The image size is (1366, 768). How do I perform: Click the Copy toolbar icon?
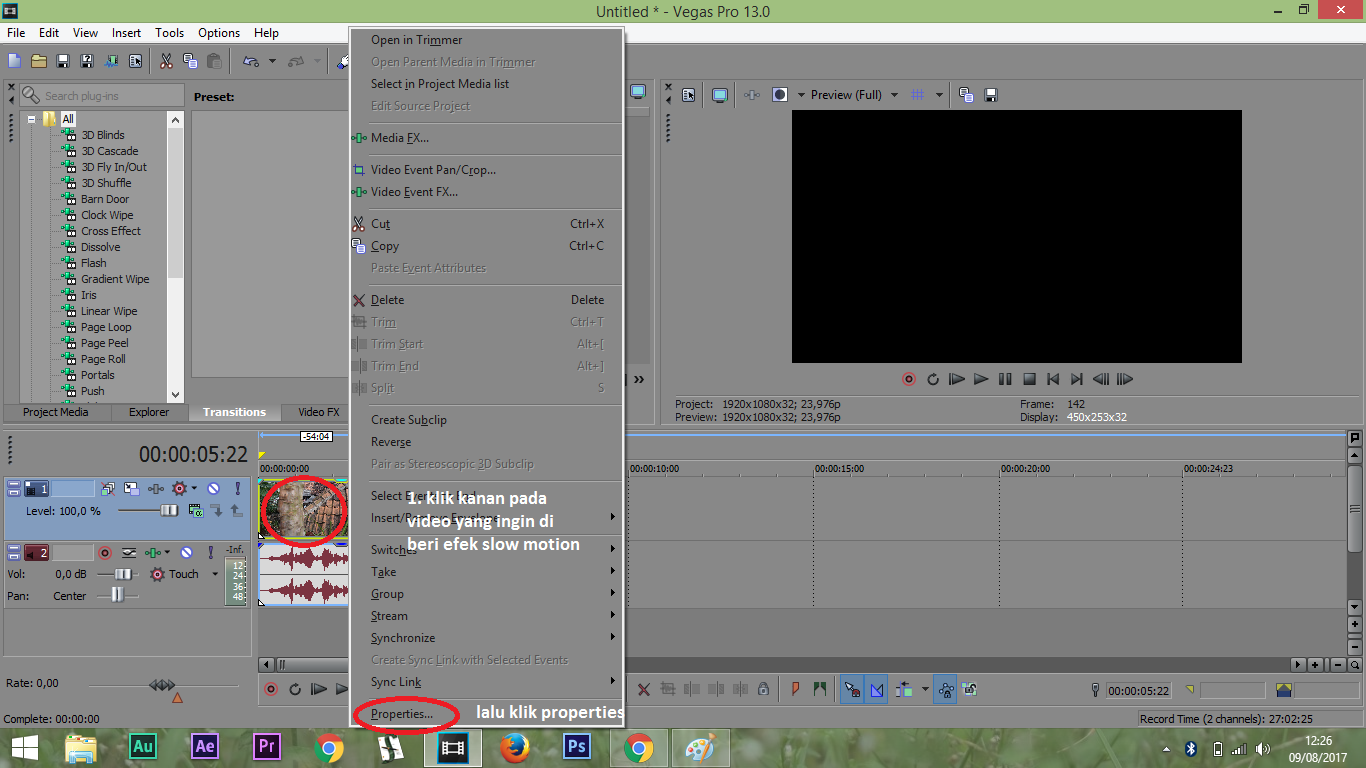[190, 61]
